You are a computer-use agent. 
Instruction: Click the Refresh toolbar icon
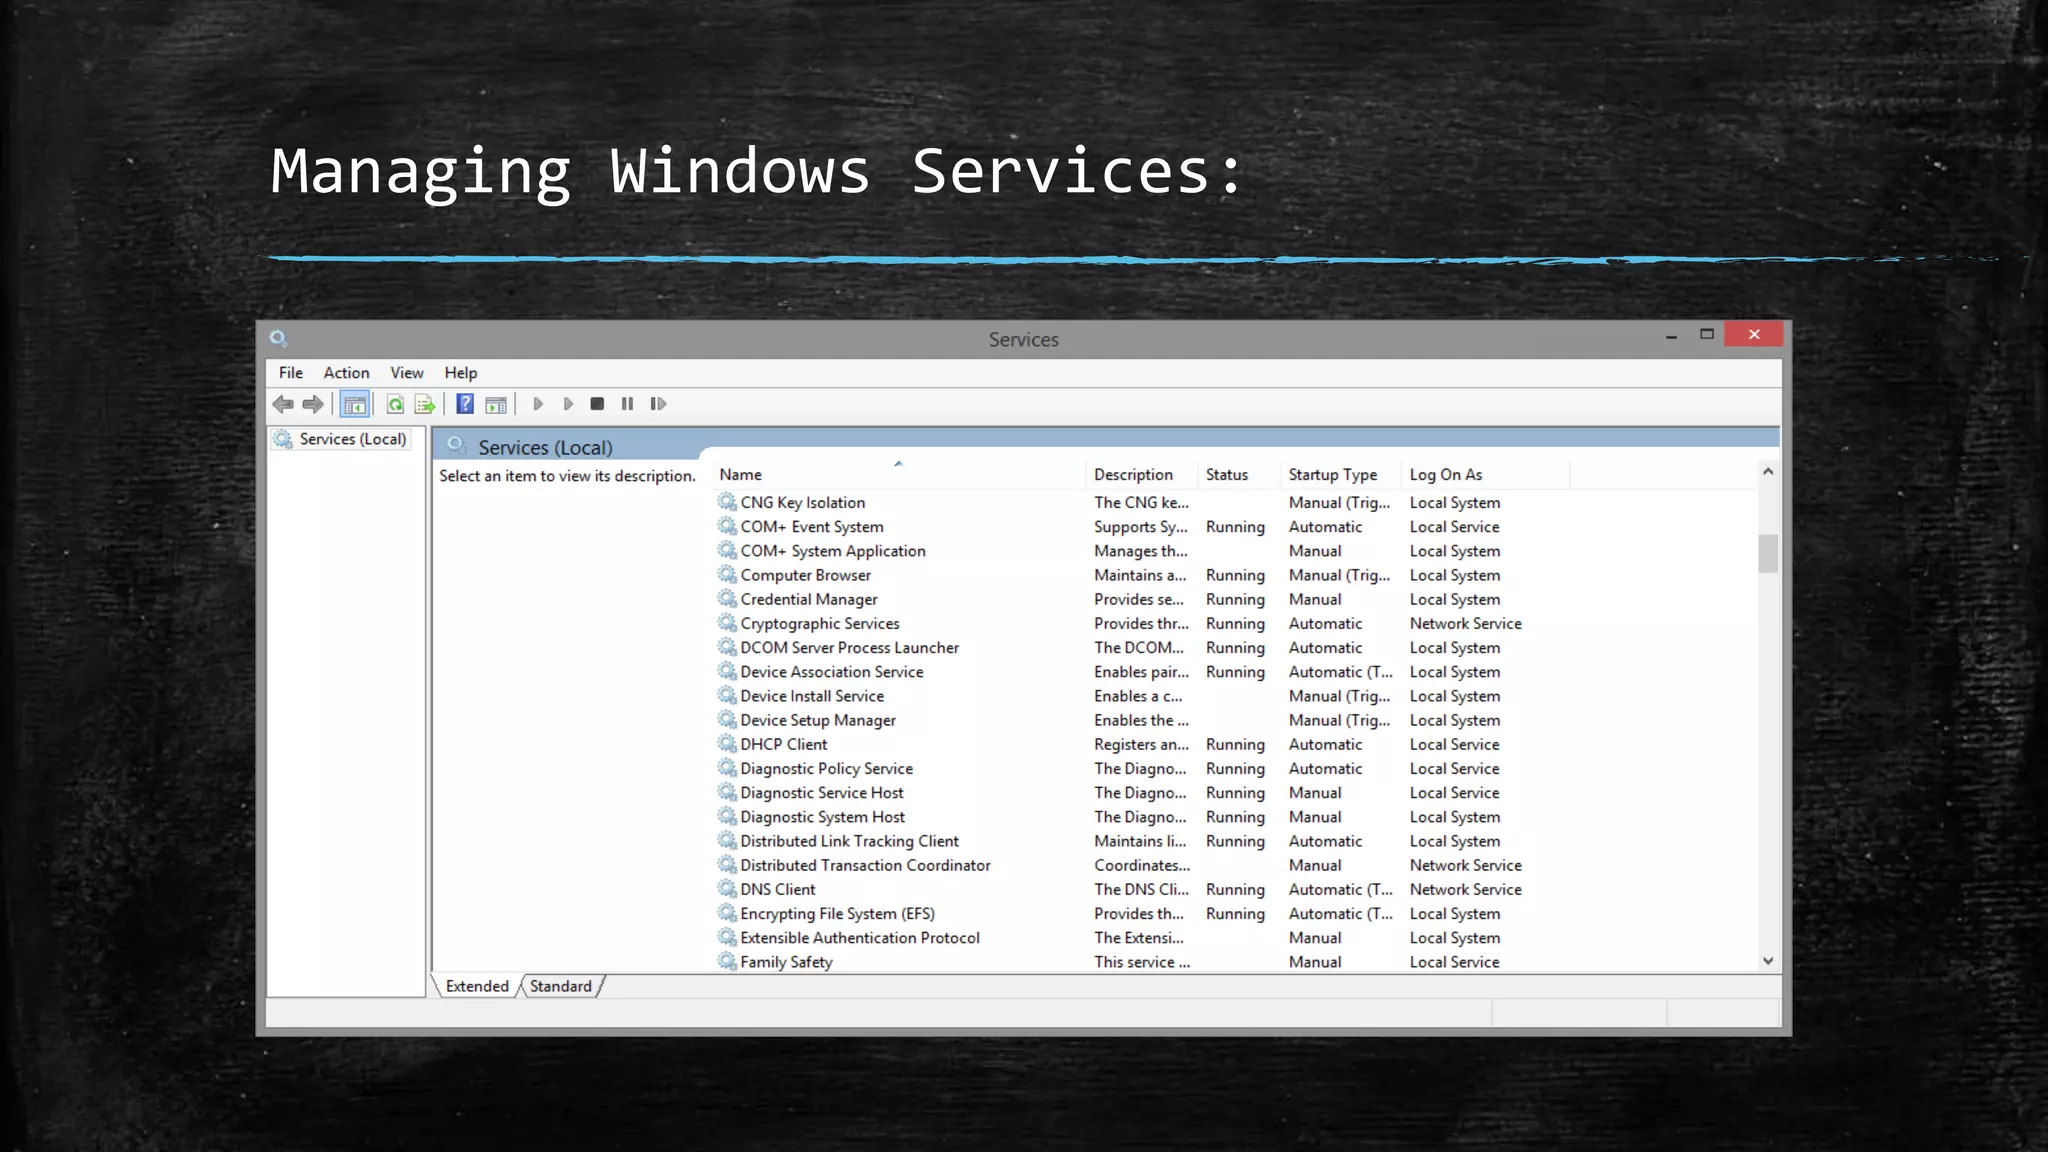tap(395, 404)
